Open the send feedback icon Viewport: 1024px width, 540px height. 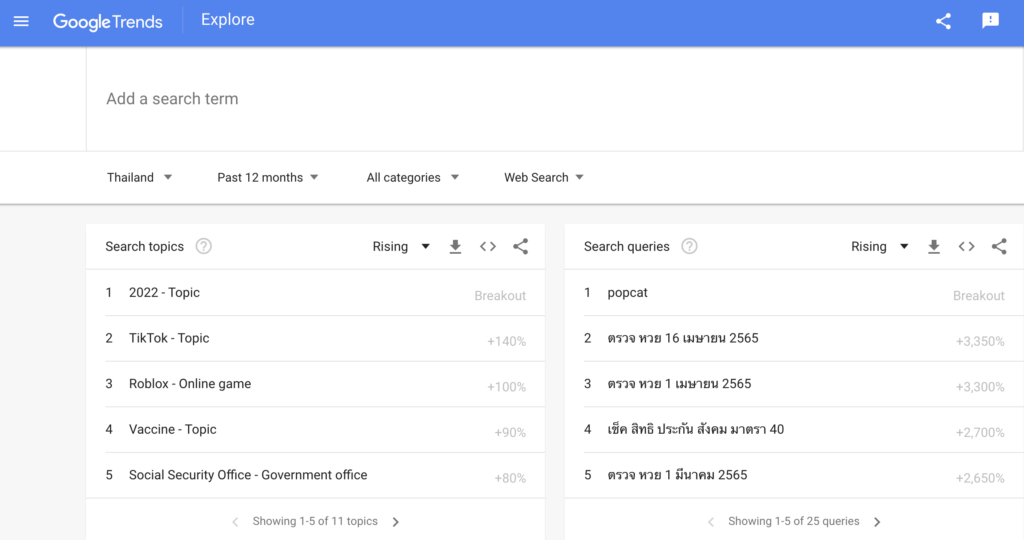pos(990,21)
